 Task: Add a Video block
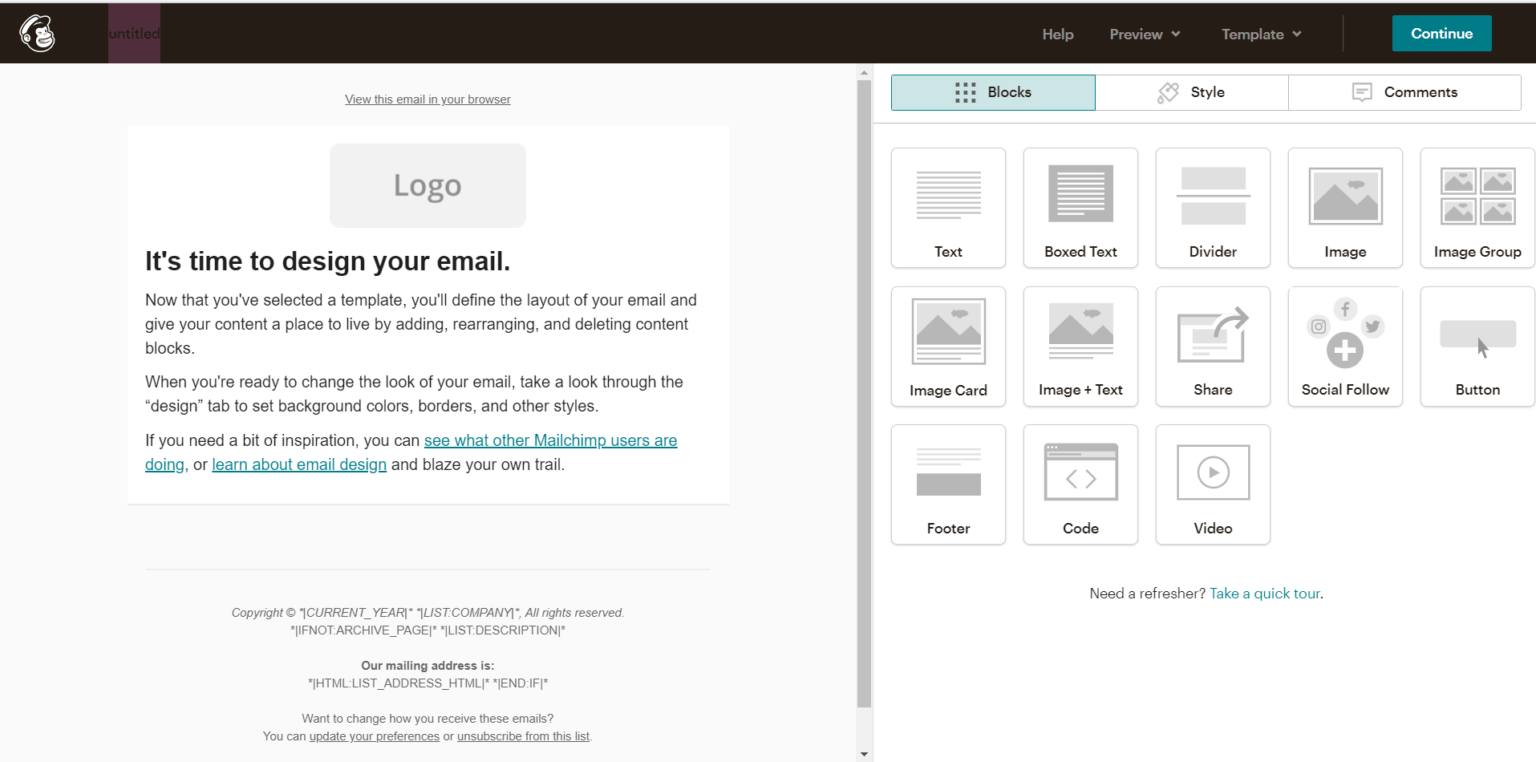tap(1212, 484)
